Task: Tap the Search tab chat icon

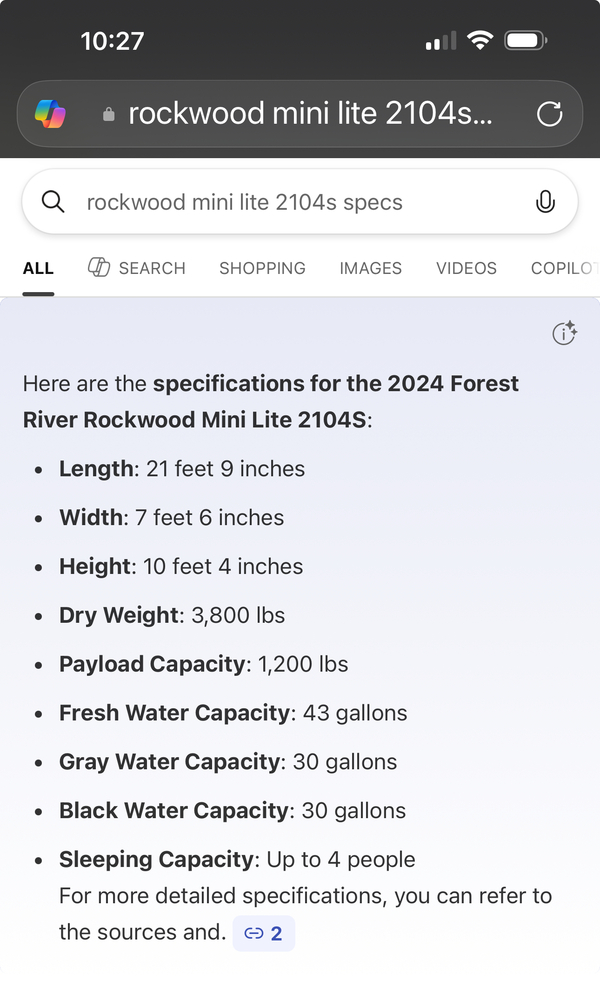Action: click(x=99, y=267)
